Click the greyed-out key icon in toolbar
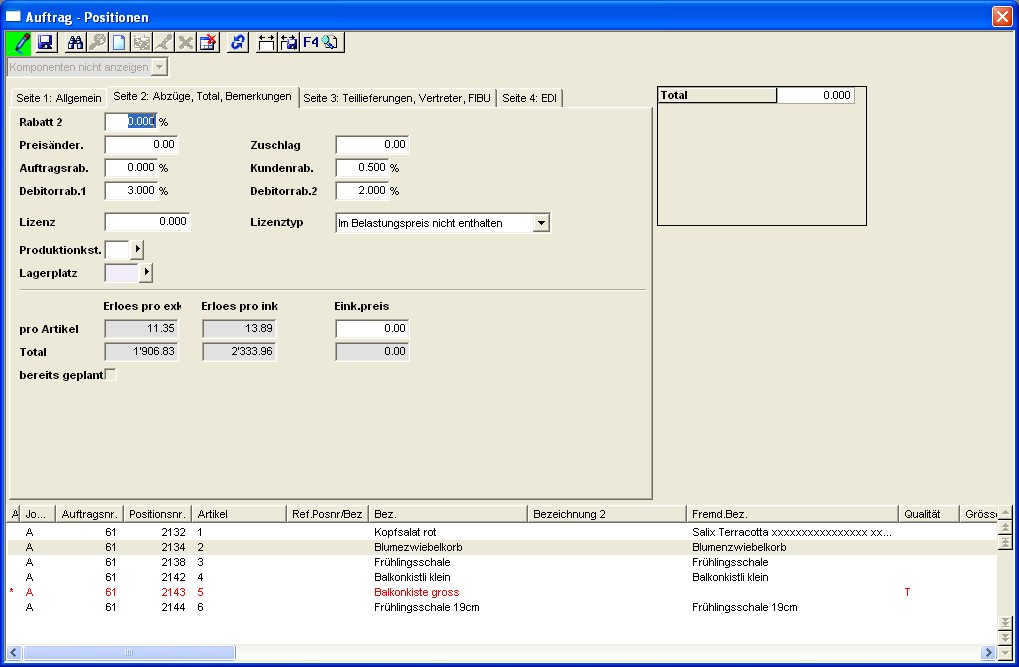This screenshot has width=1019, height=667. tap(97, 43)
